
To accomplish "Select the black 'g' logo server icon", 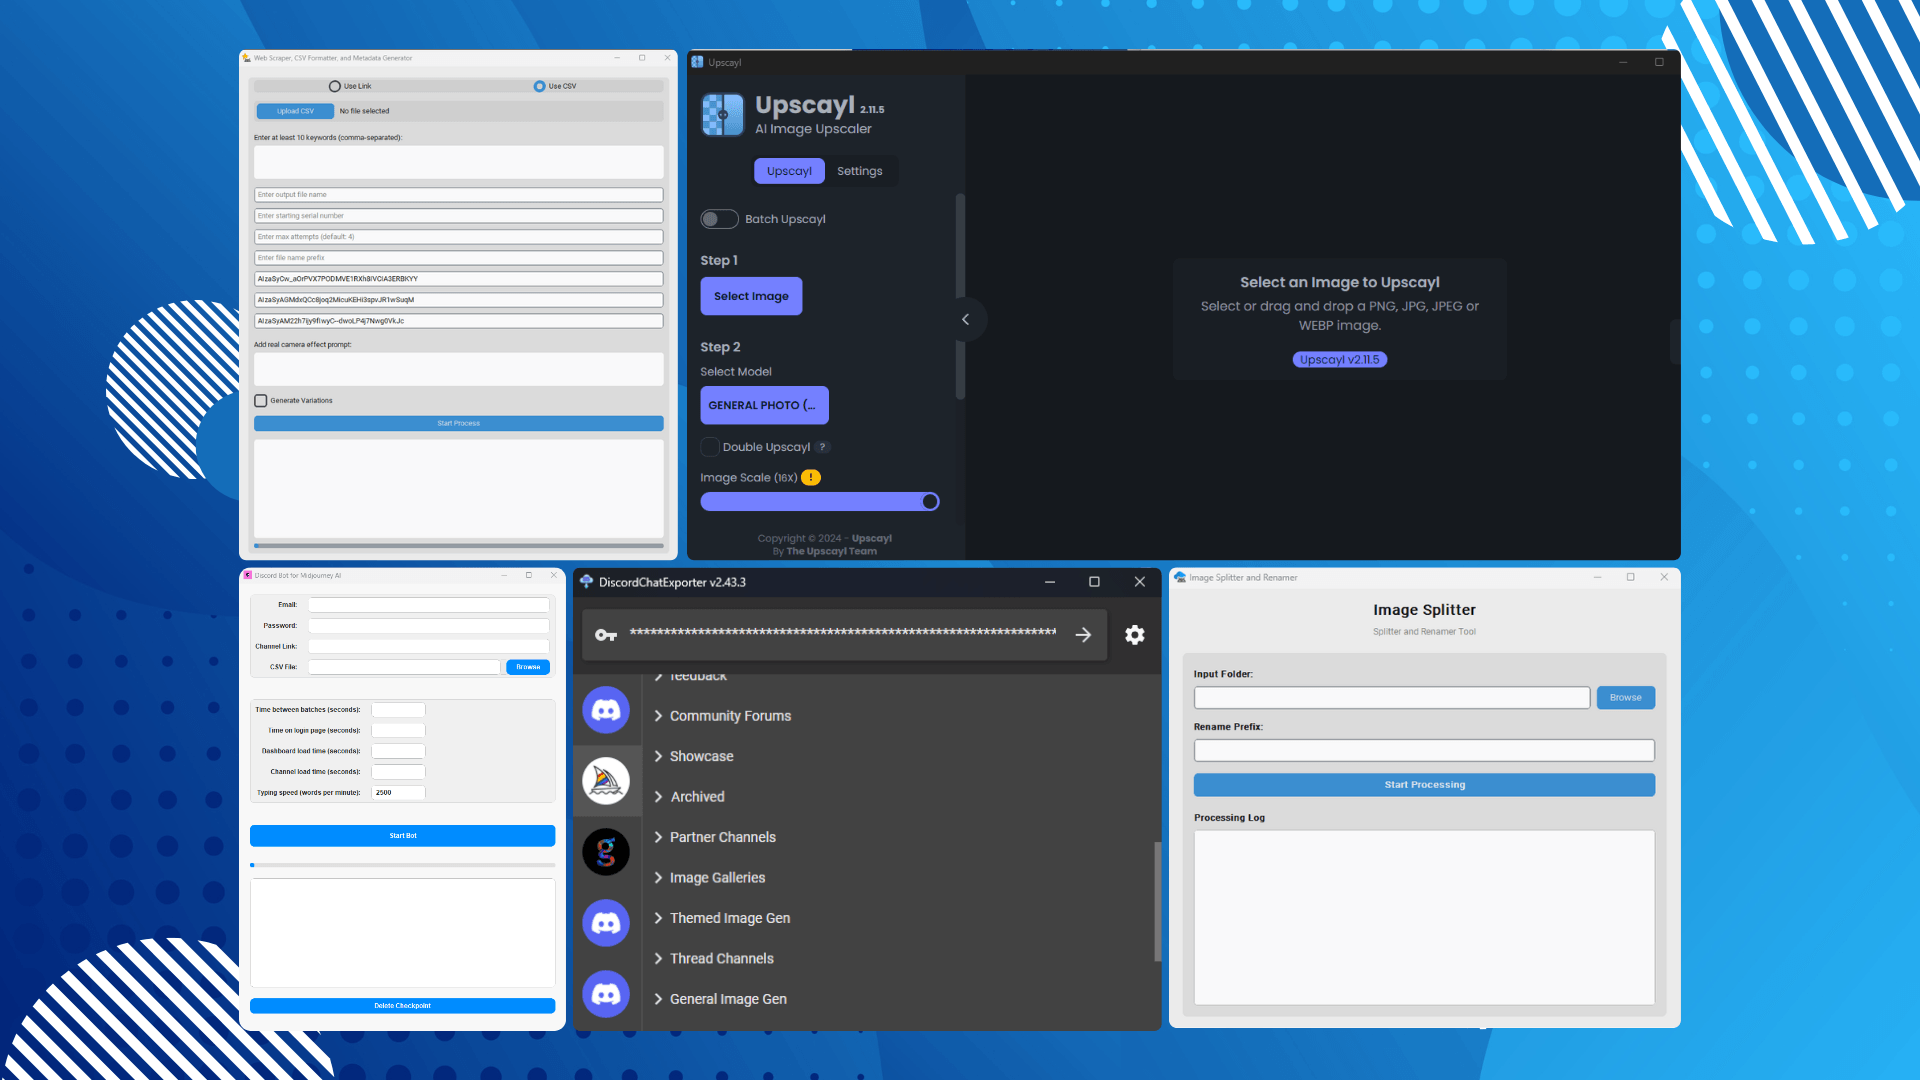I will [x=606, y=851].
